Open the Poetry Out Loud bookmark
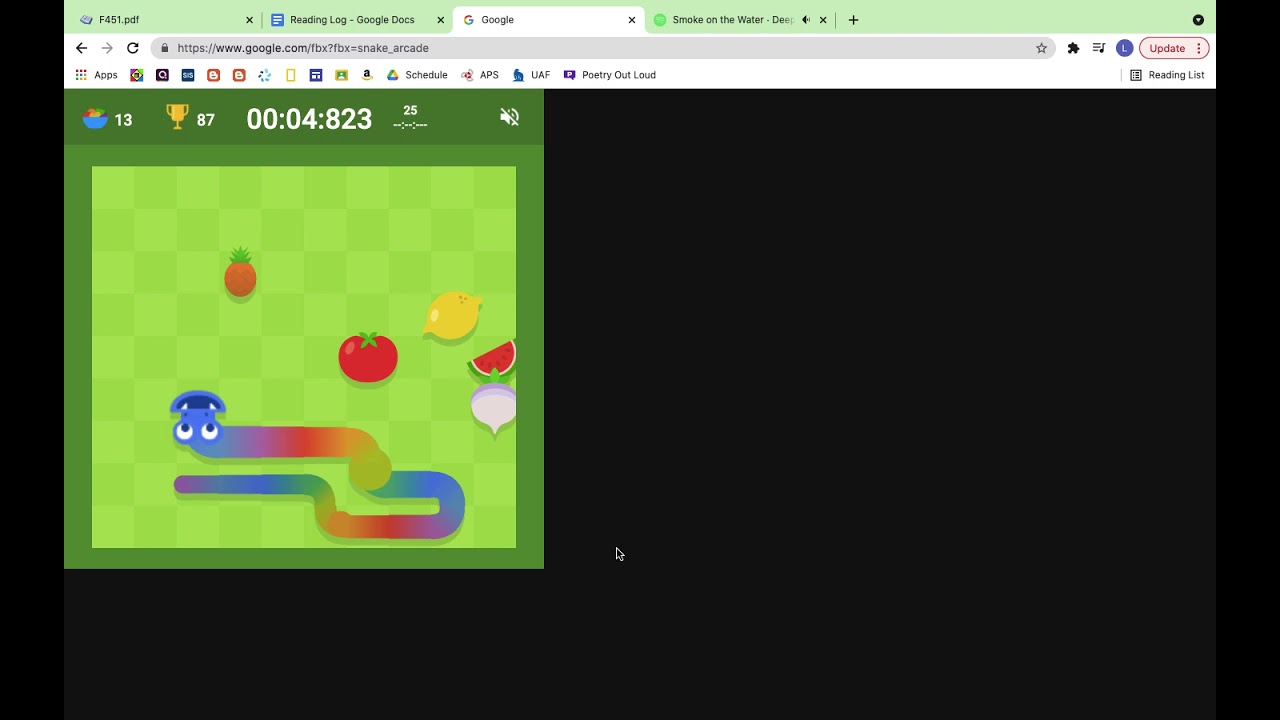 [610, 75]
